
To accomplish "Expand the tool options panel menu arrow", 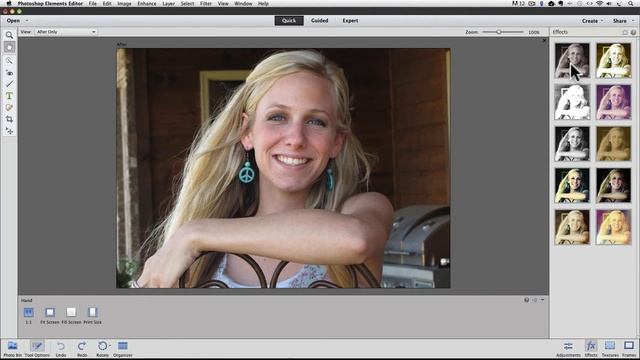I will [542, 300].
